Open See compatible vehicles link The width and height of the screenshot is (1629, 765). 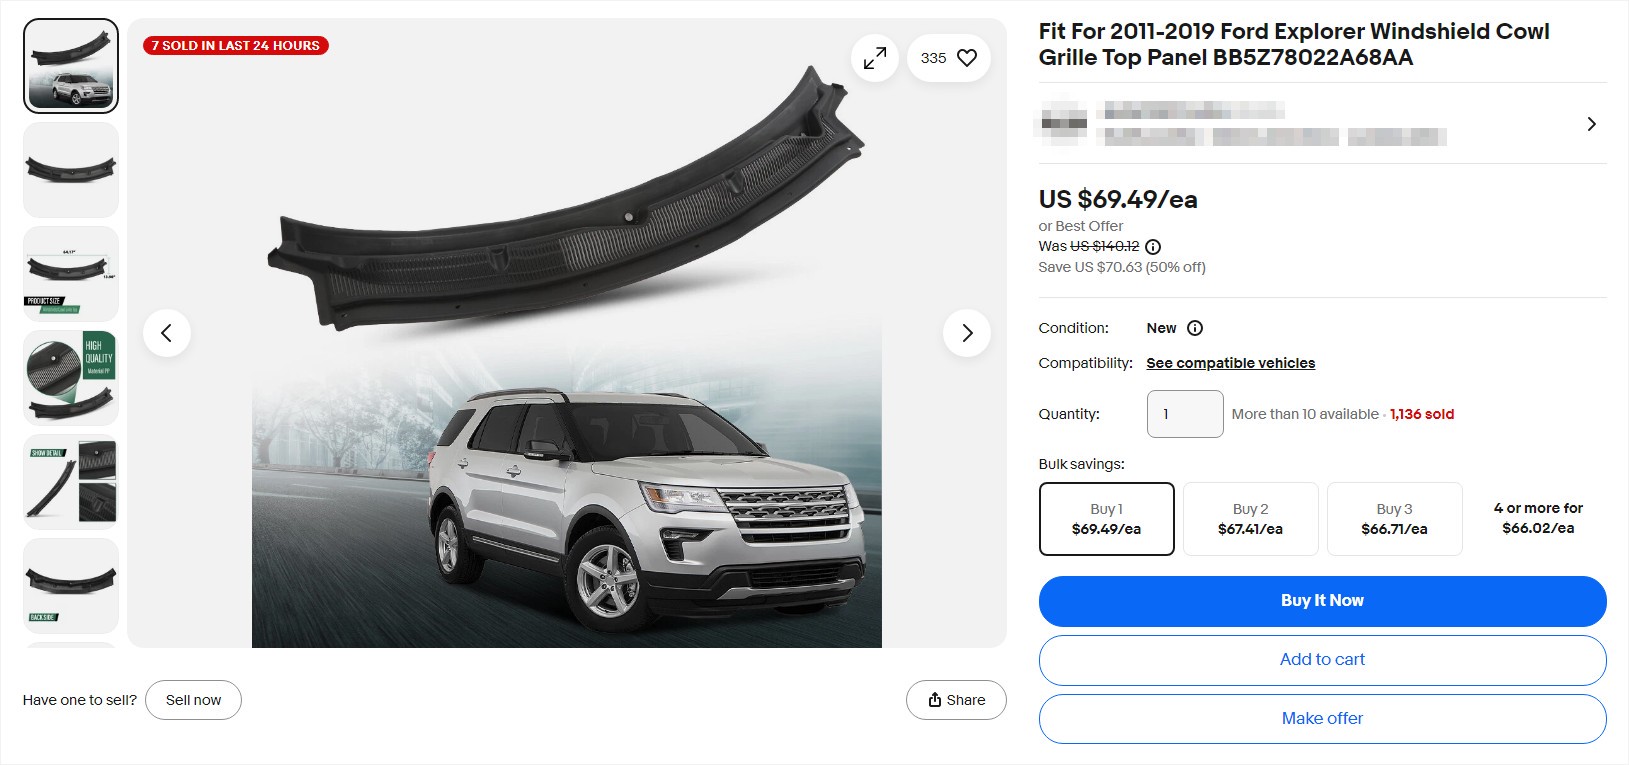click(1230, 362)
